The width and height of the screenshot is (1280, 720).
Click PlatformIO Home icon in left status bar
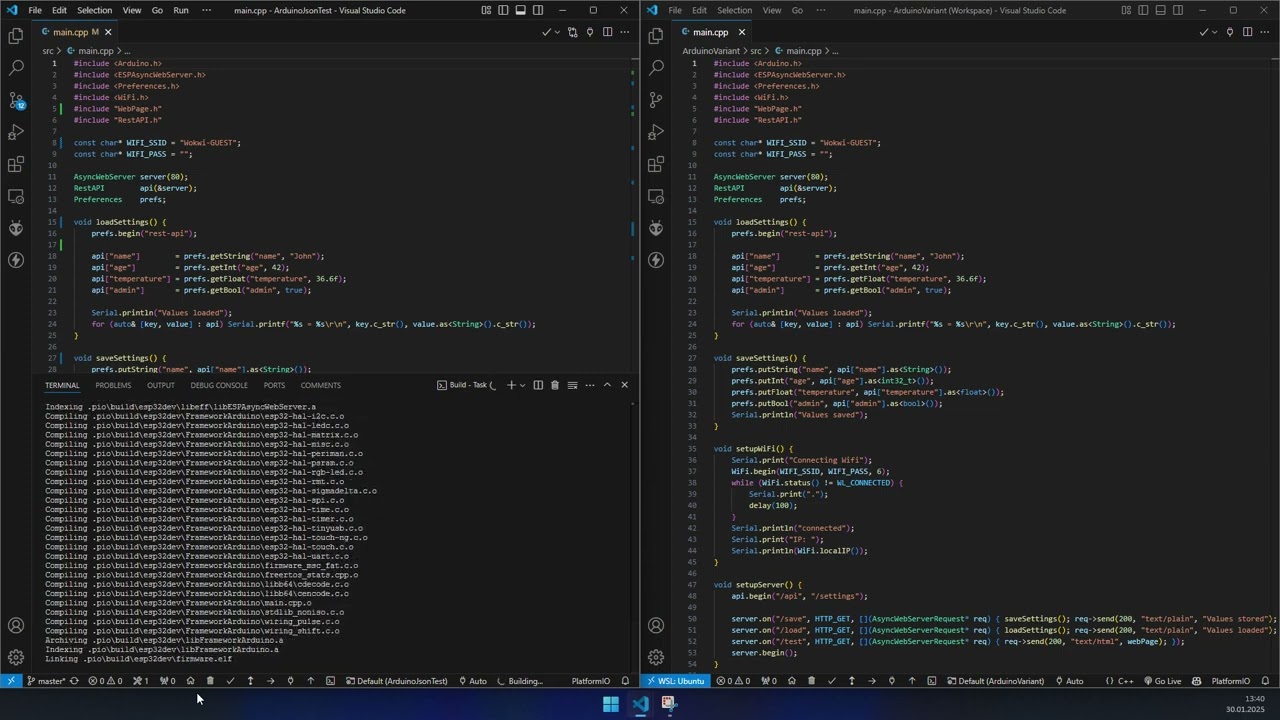point(190,681)
